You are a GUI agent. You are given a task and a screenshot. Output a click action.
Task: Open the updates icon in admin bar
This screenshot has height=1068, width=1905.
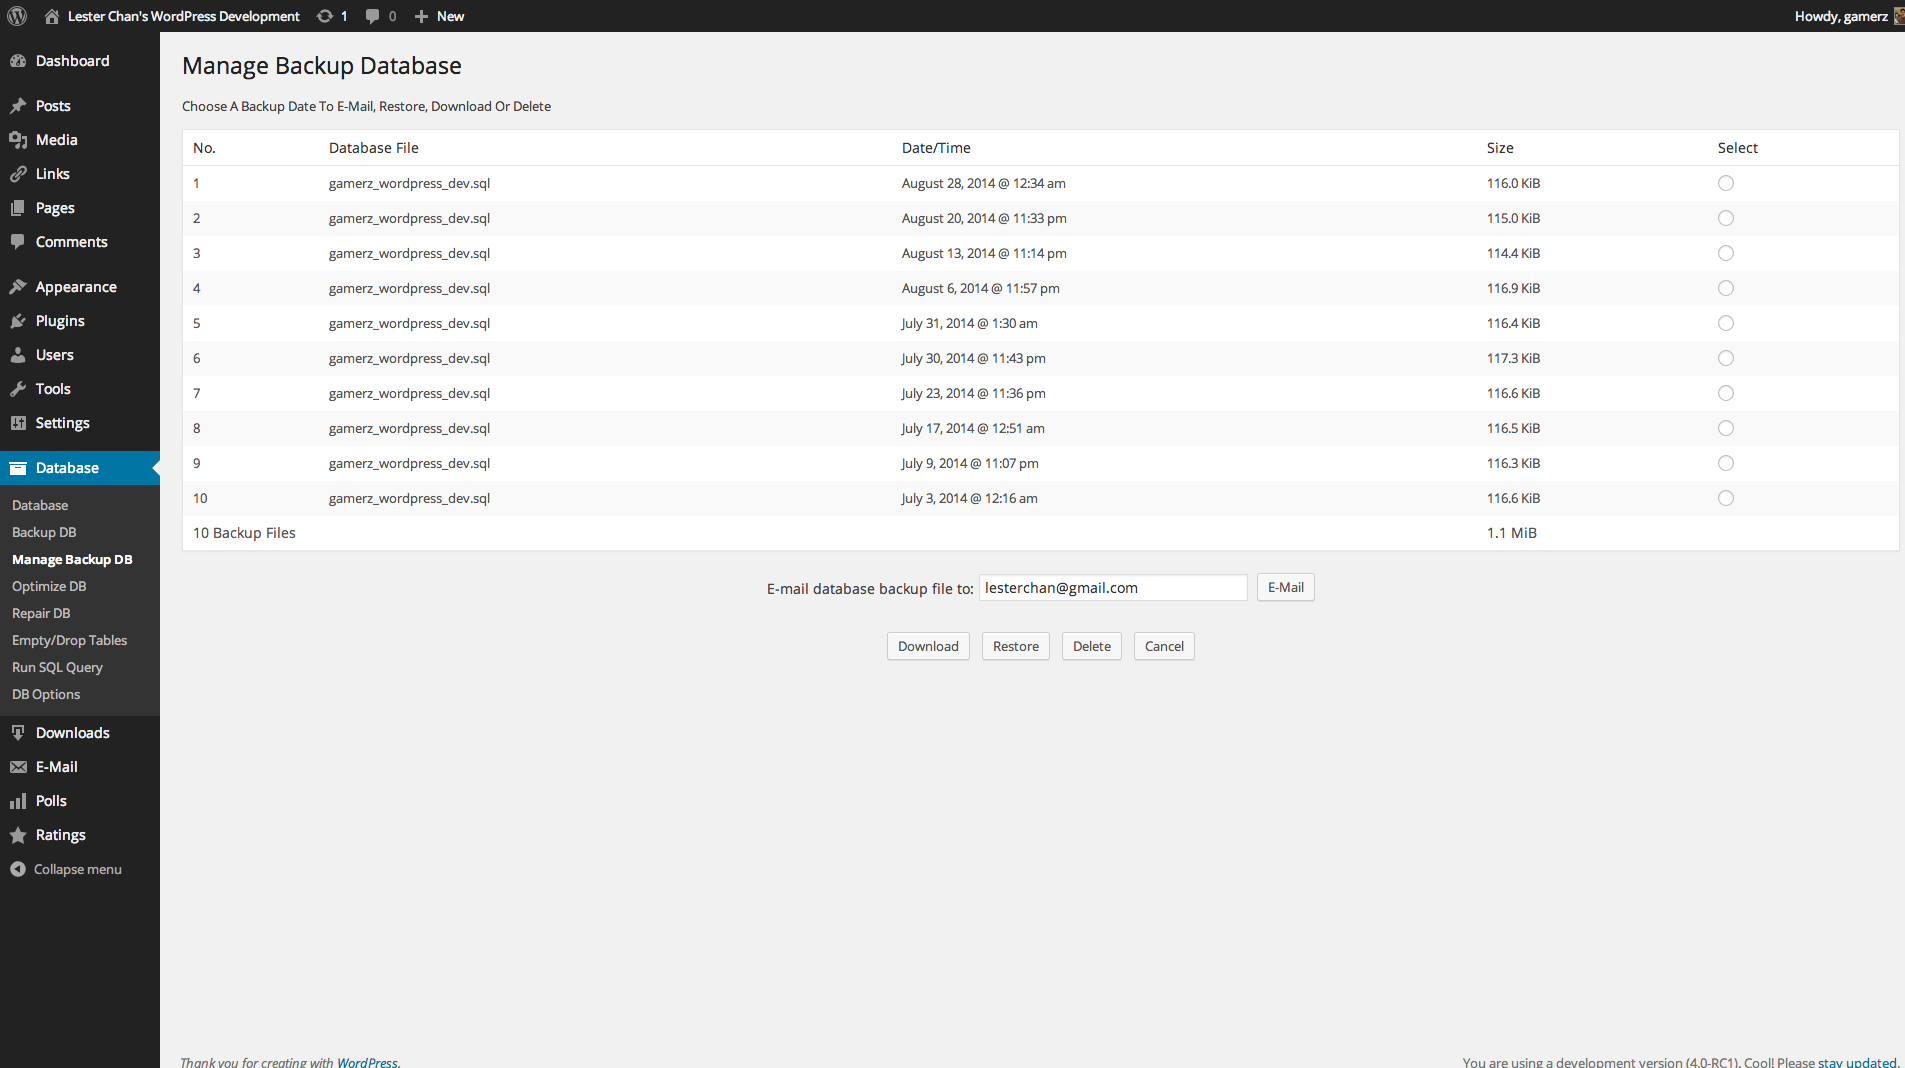coord(325,16)
